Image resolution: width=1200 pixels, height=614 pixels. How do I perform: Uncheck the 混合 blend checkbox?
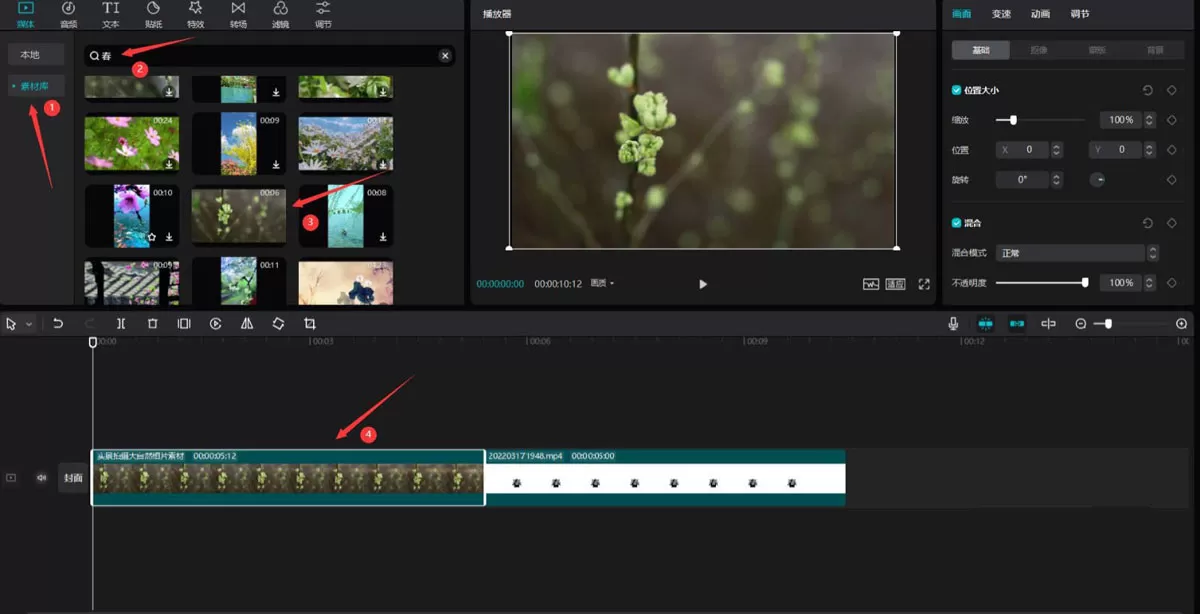957,222
